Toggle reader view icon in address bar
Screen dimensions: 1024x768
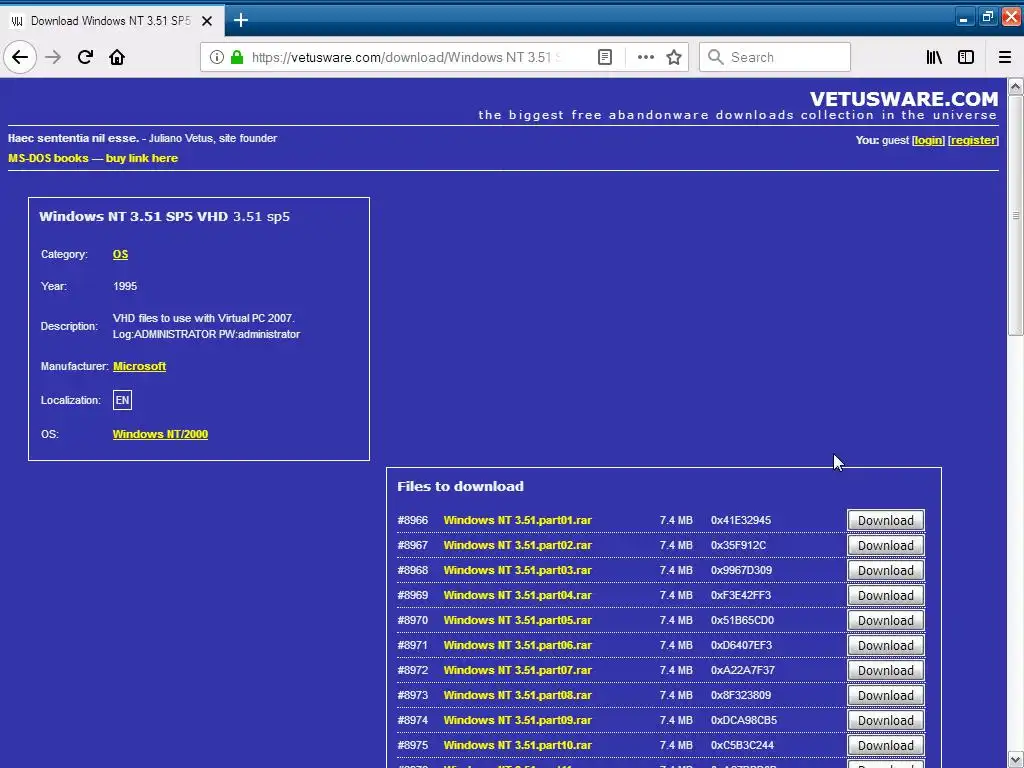point(605,57)
